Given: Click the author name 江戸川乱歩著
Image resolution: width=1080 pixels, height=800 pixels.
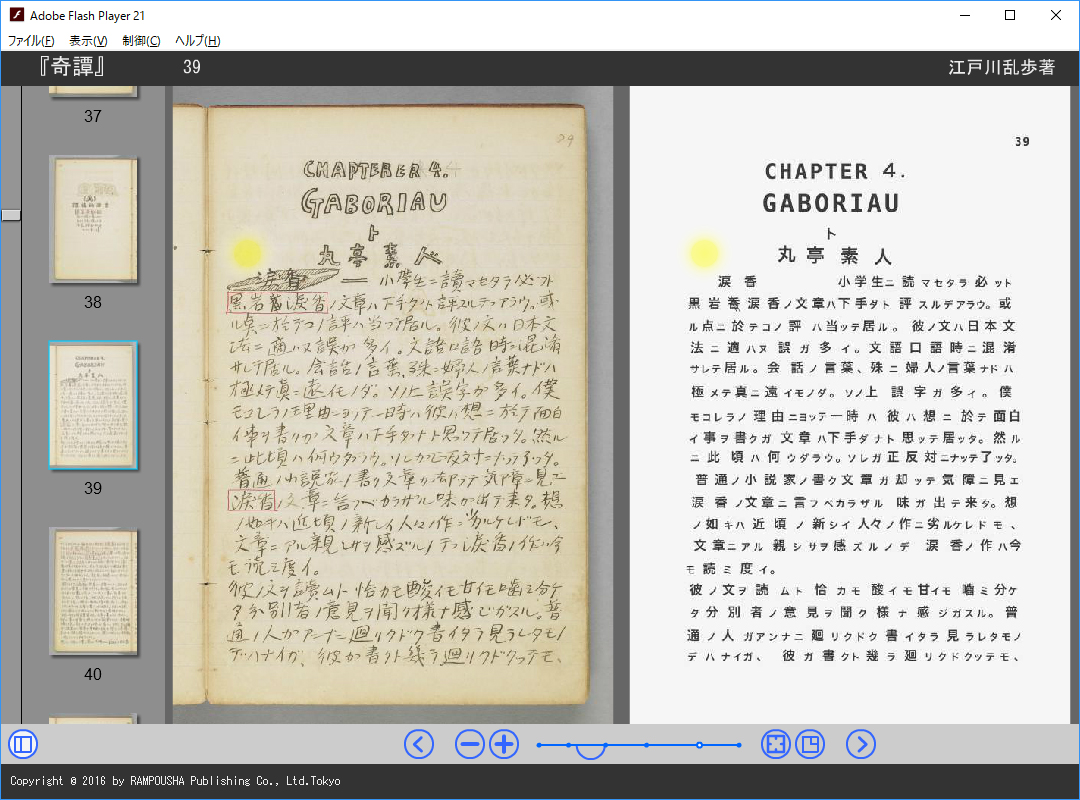Looking at the screenshot, I should (x=1001, y=67).
